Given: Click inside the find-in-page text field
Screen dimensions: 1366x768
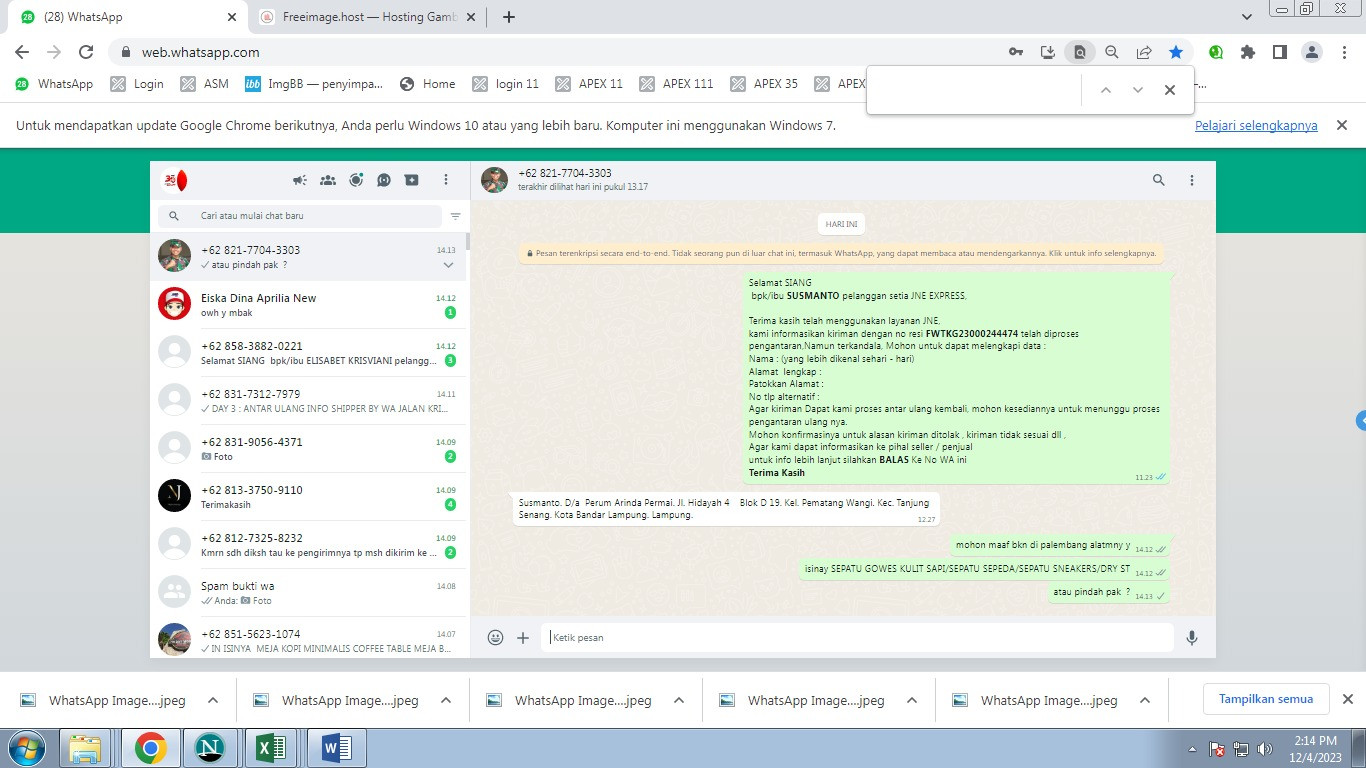Looking at the screenshot, I should [976, 90].
